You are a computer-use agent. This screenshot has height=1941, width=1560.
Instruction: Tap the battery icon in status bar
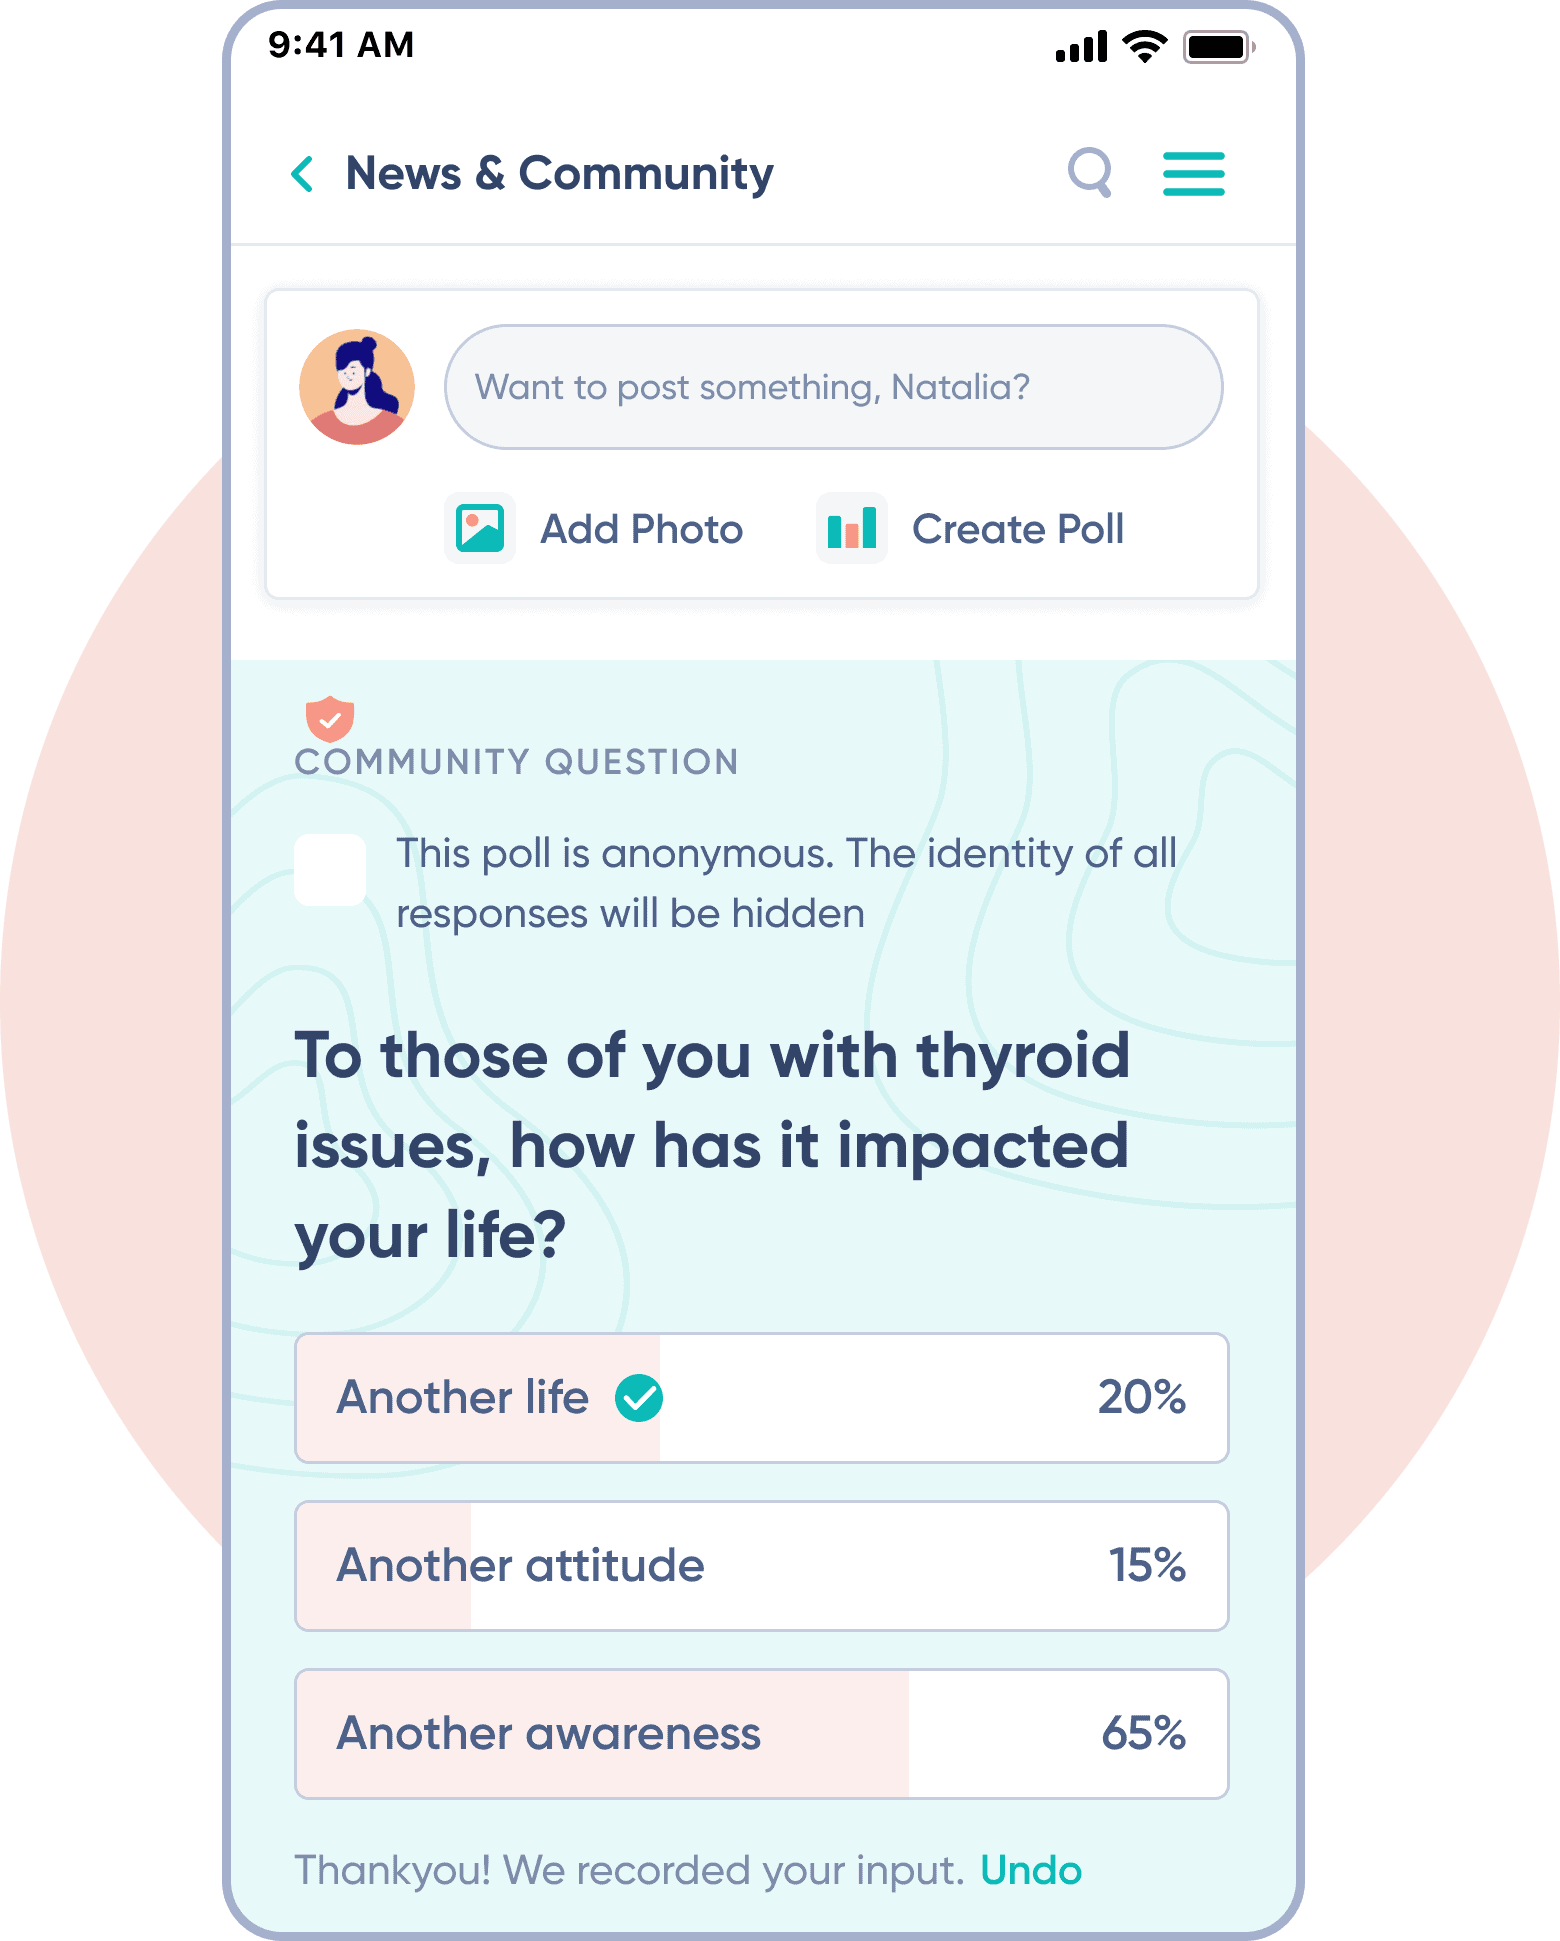(x=1217, y=47)
